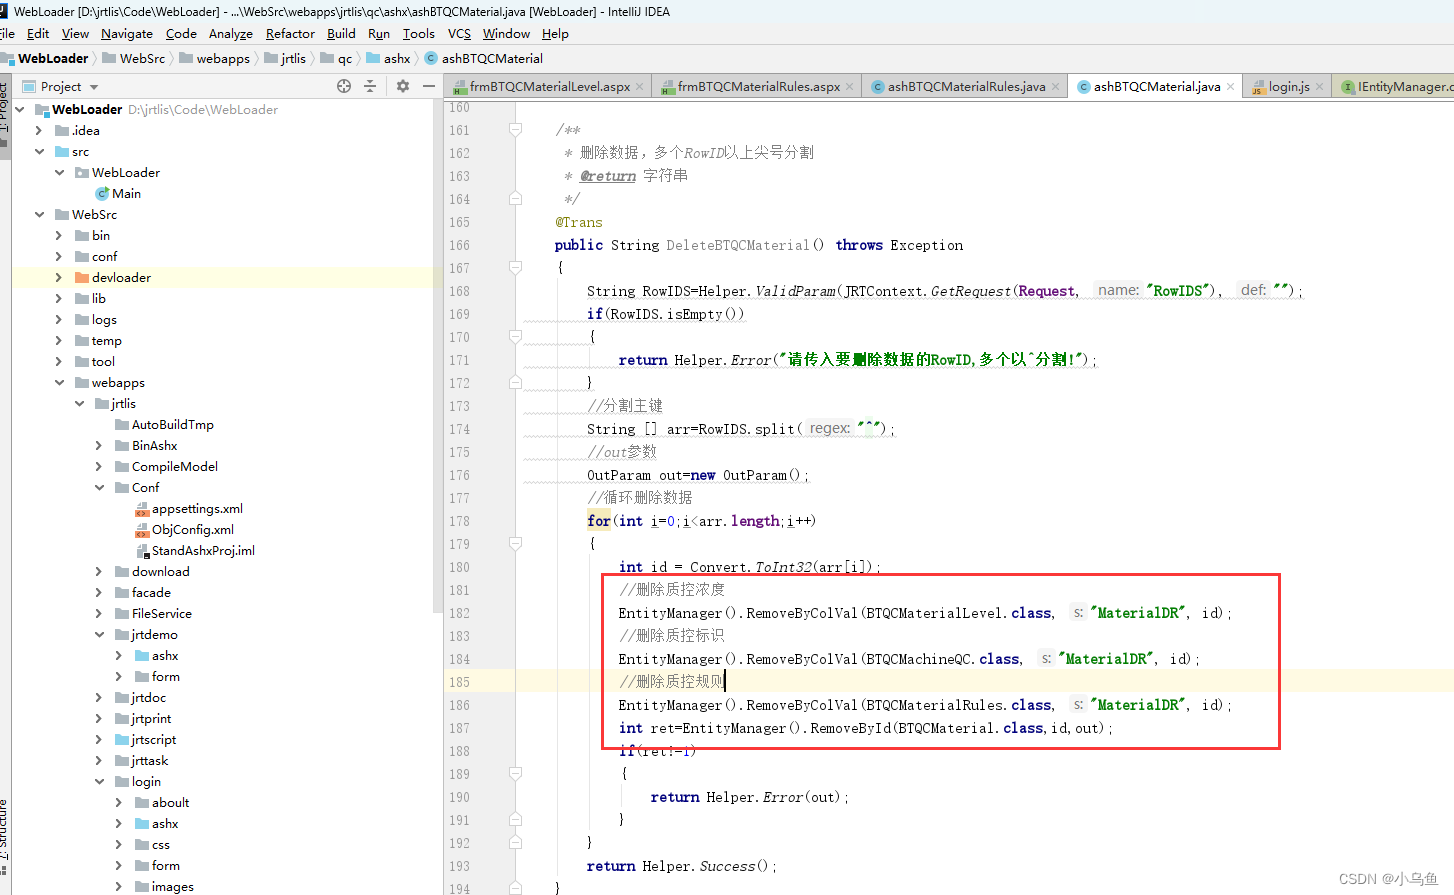Click the @Trans annotation on line 165
This screenshot has width=1454, height=895.
pyautogui.click(x=579, y=222)
